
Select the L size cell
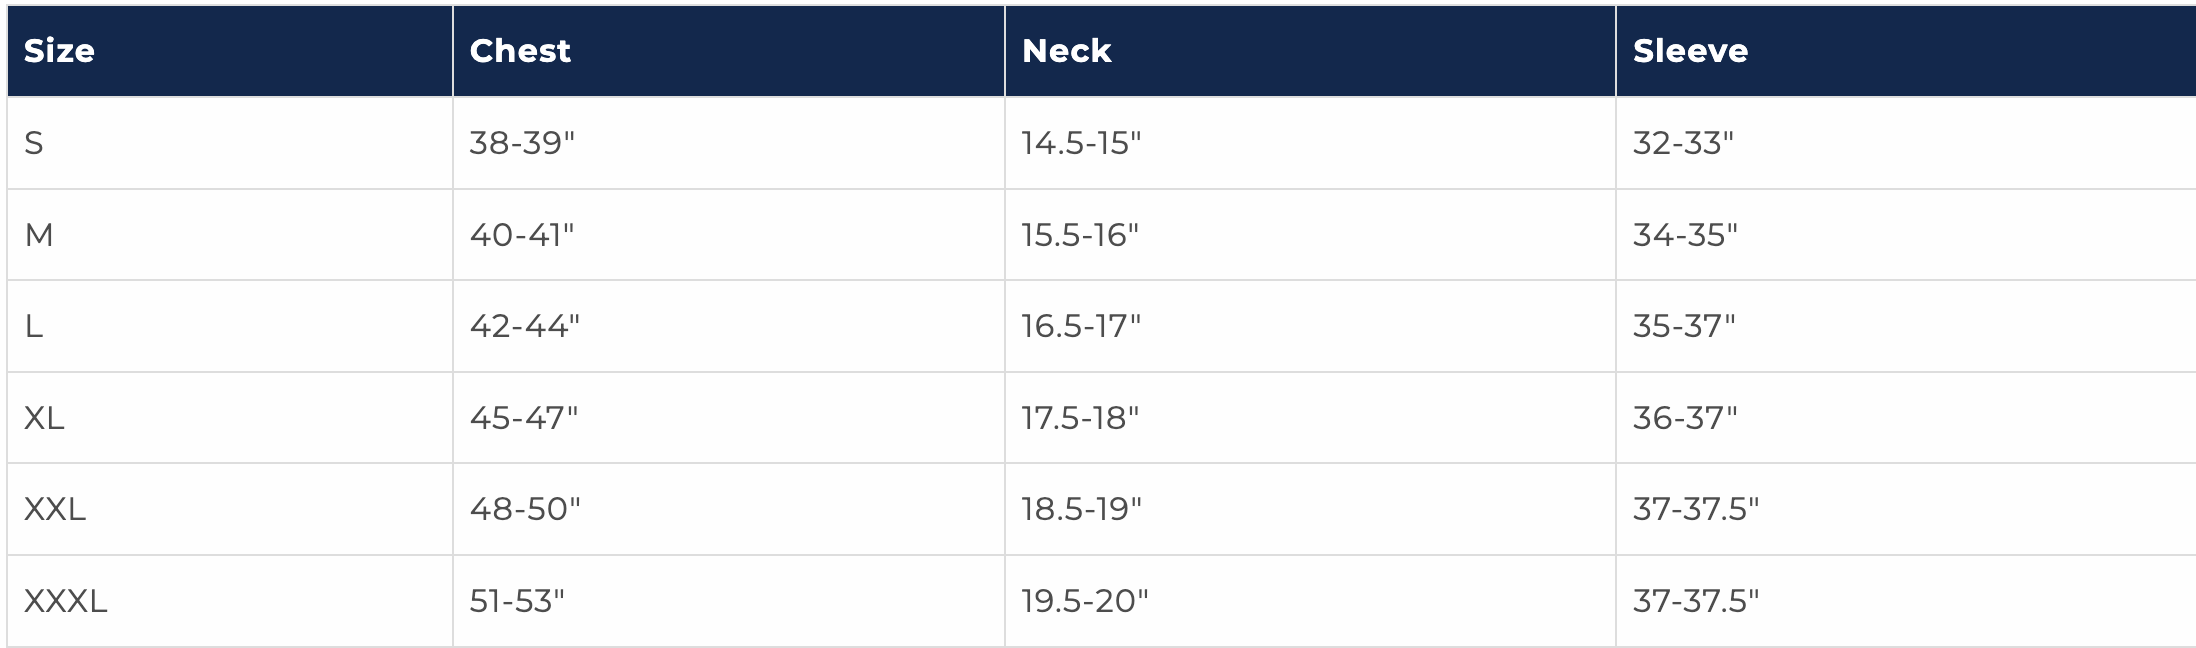click(x=34, y=326)
